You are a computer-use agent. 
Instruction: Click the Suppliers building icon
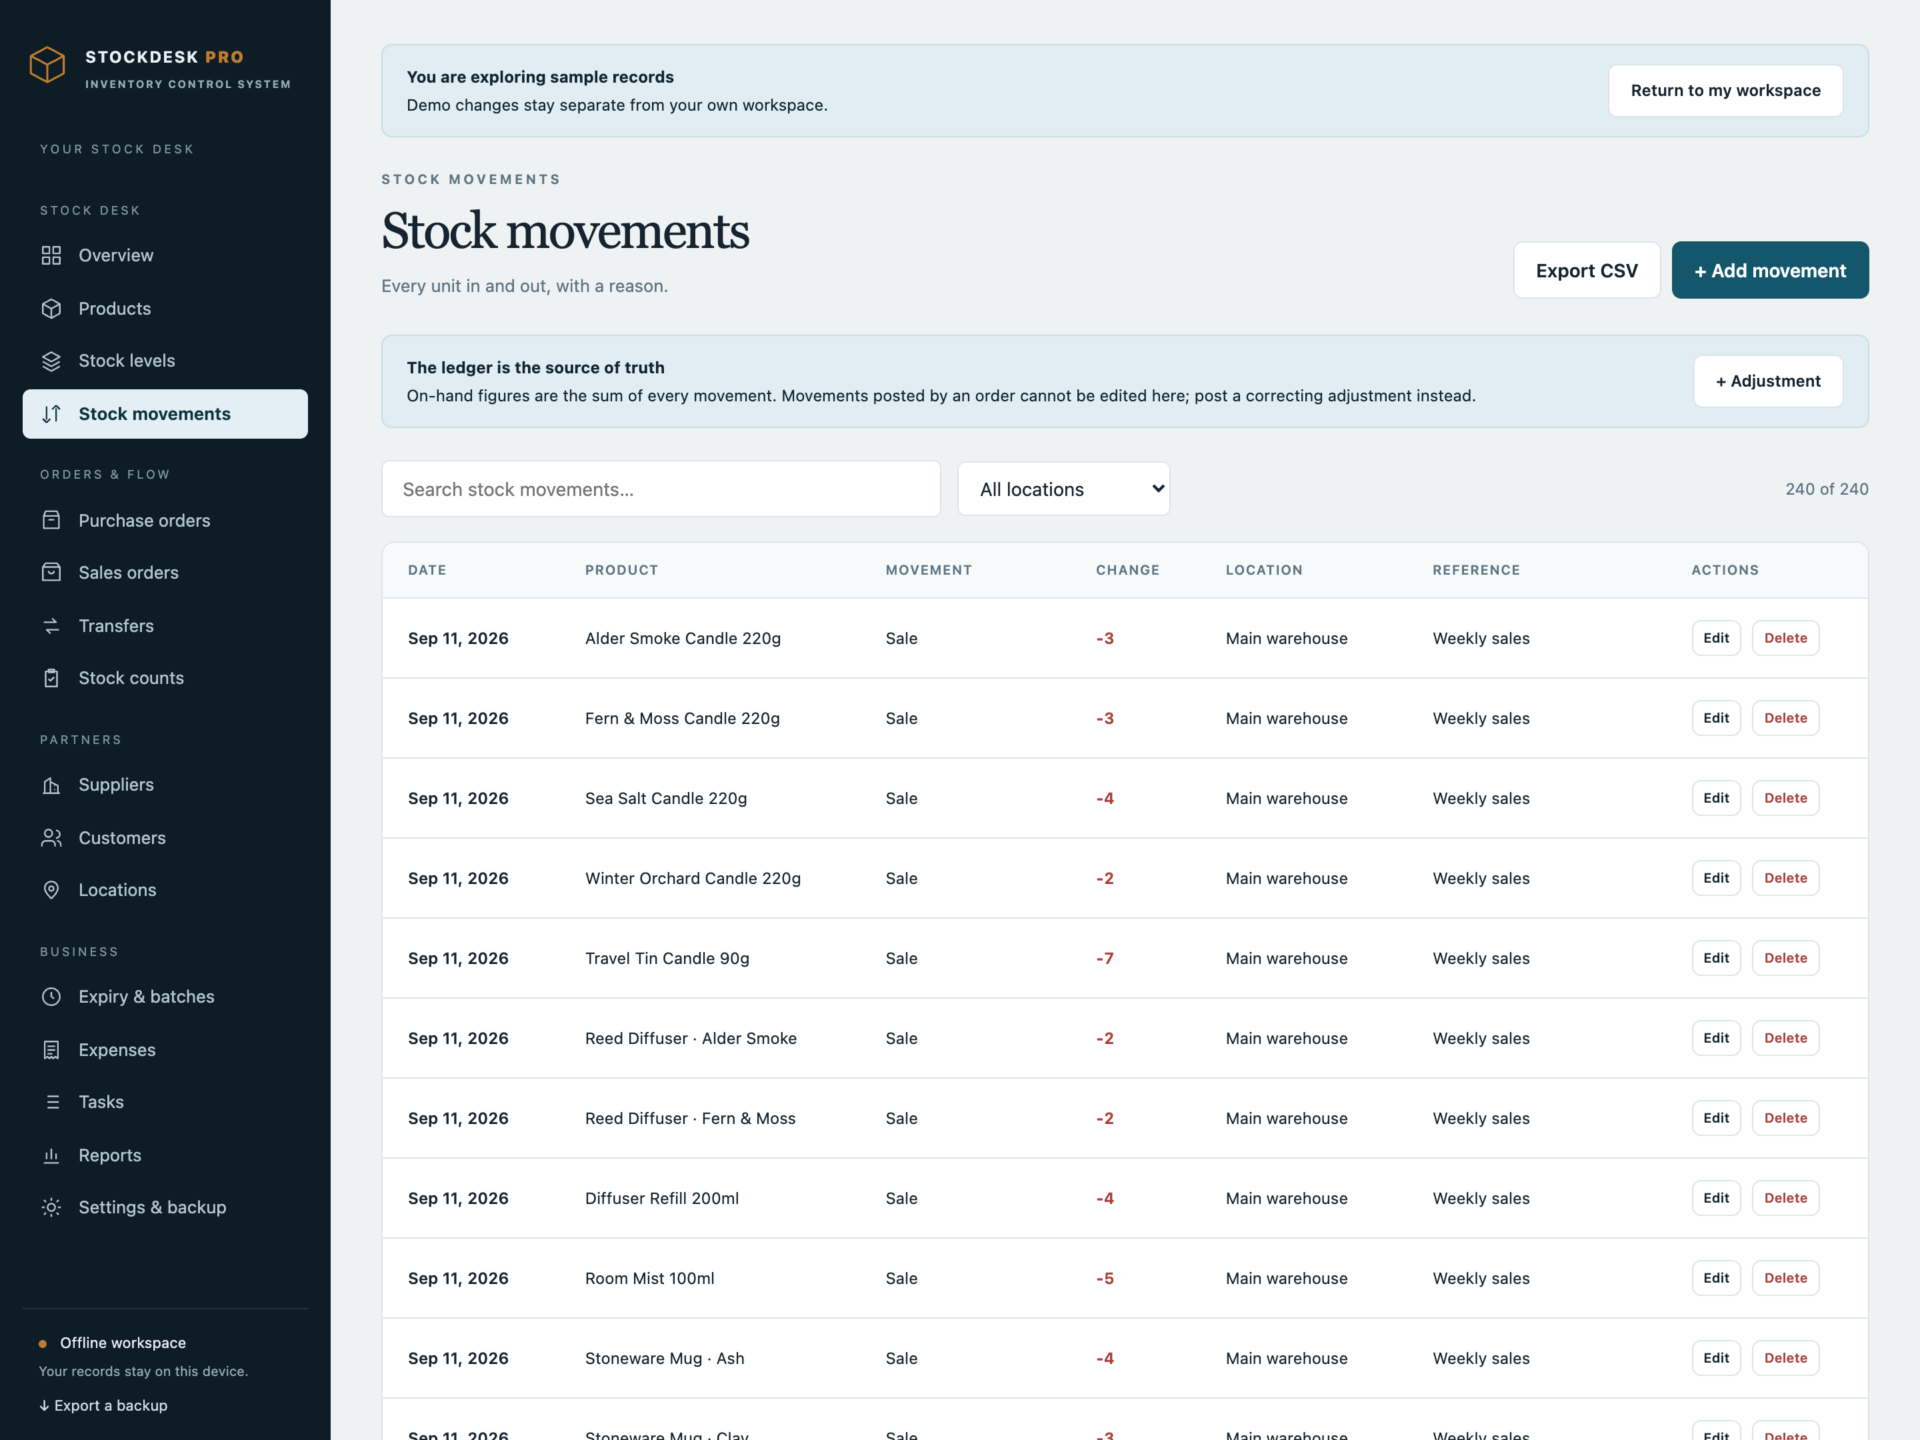tap(51, 785)
